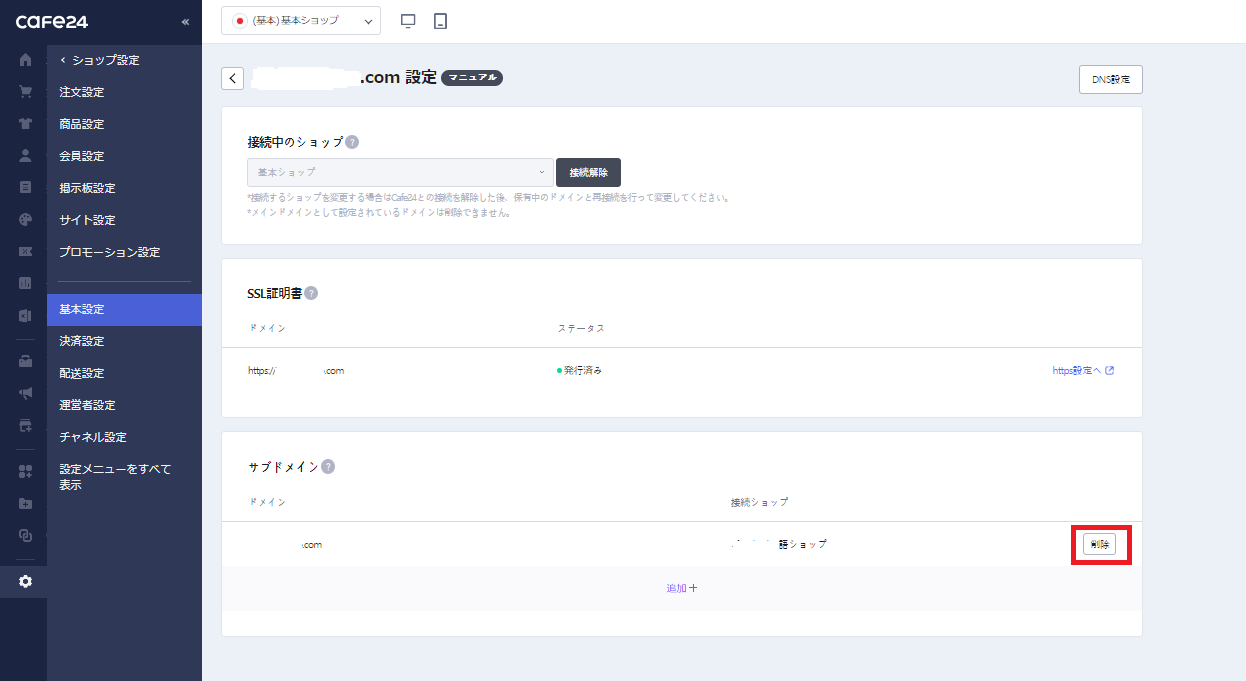Click 削除 button for the subdomain
This screenshot has height=681, width=1246.
(x=1099, y=544)
